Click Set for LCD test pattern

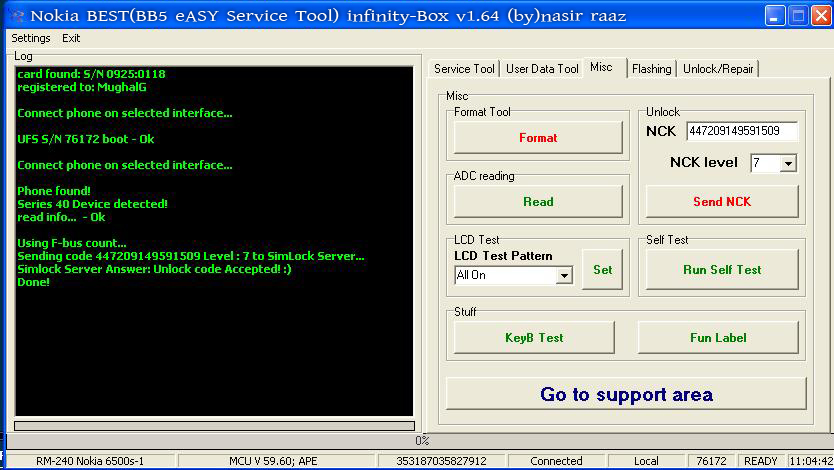(x=603, y=270)
